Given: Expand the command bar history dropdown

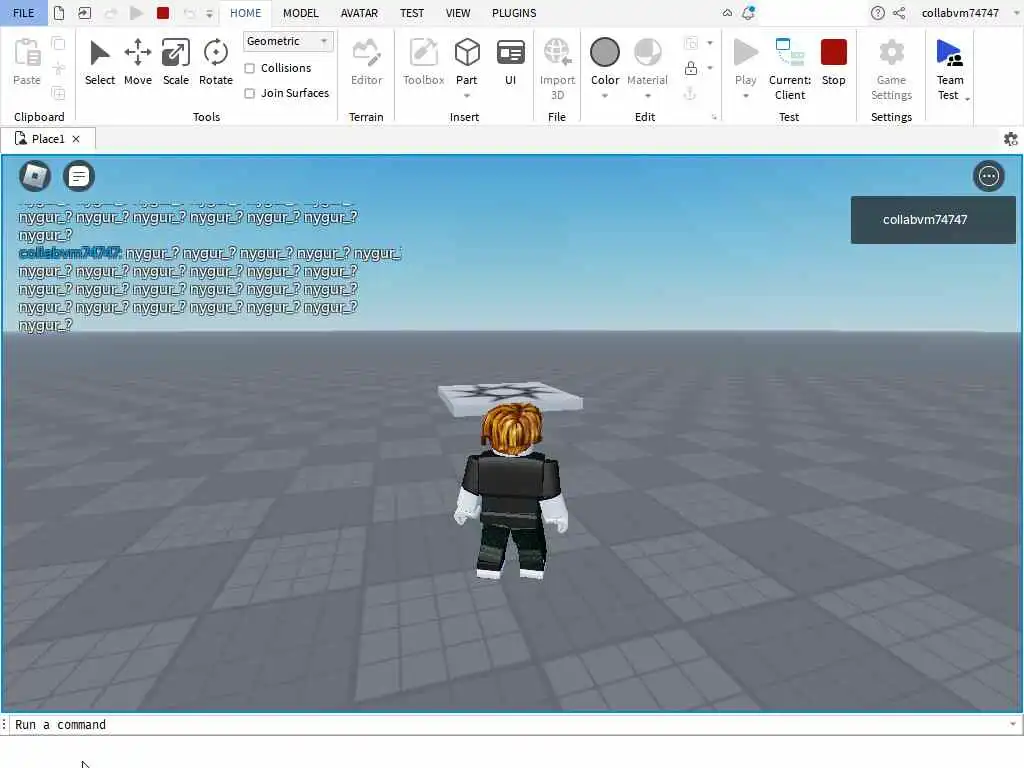Looking at the screenshot, I should [1012, 724].
